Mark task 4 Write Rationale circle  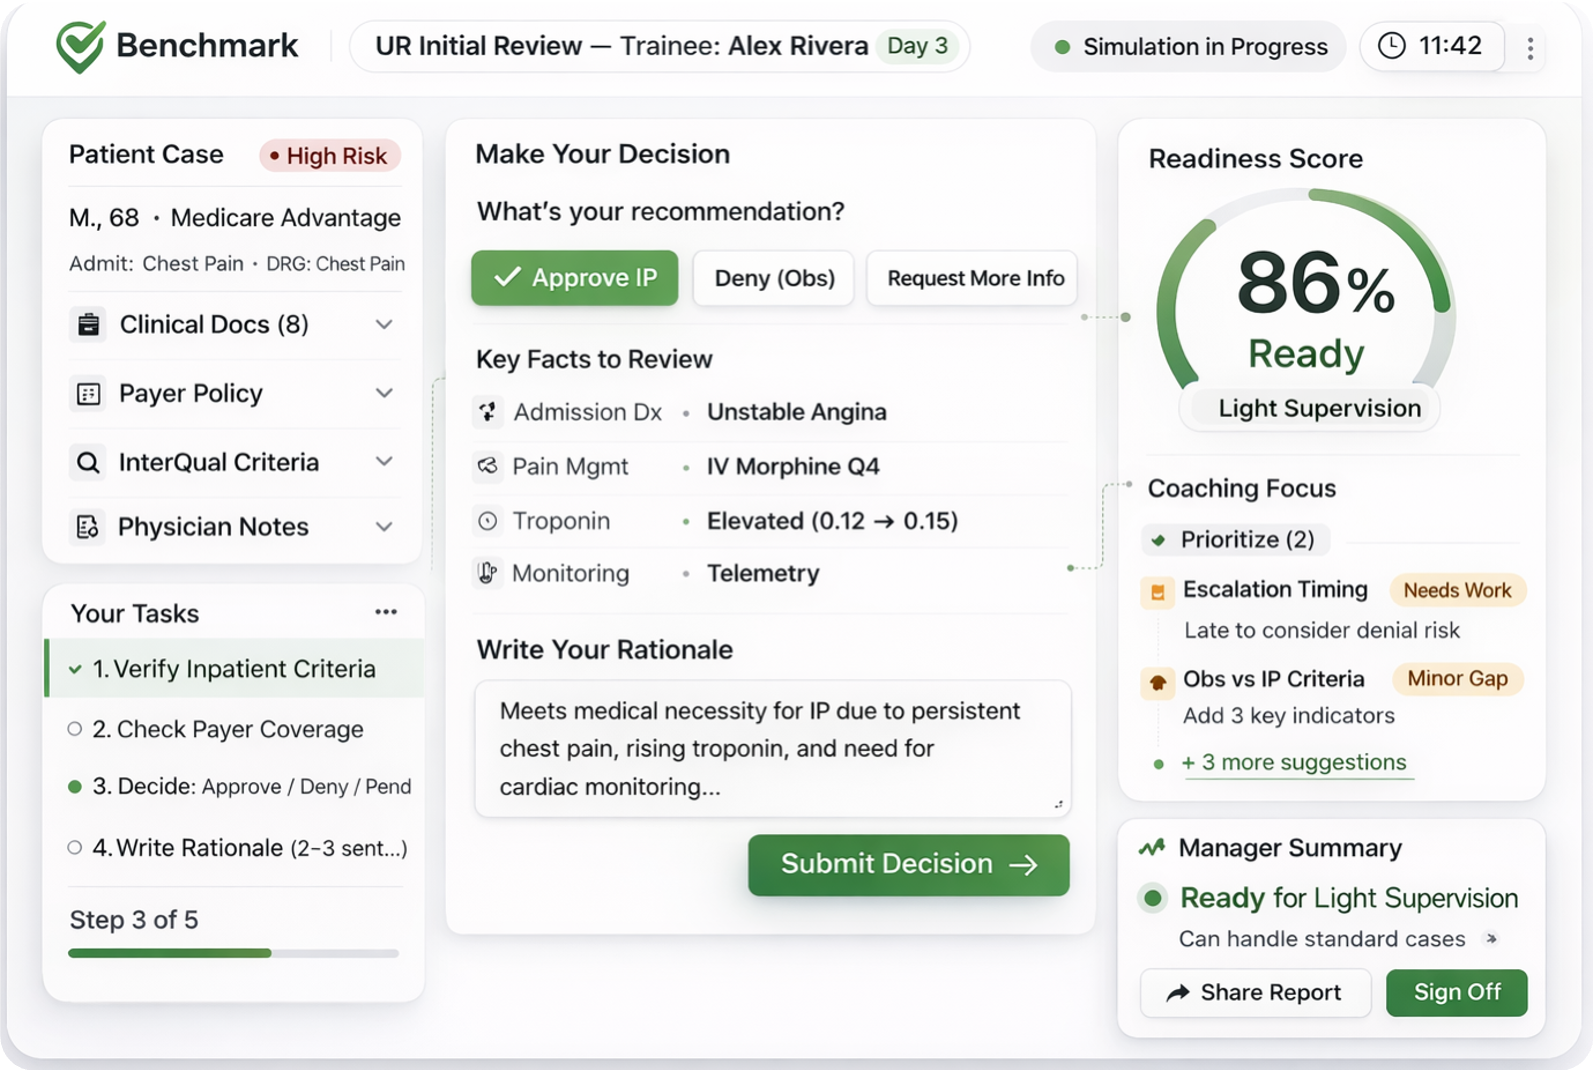[x=74, y=848]
